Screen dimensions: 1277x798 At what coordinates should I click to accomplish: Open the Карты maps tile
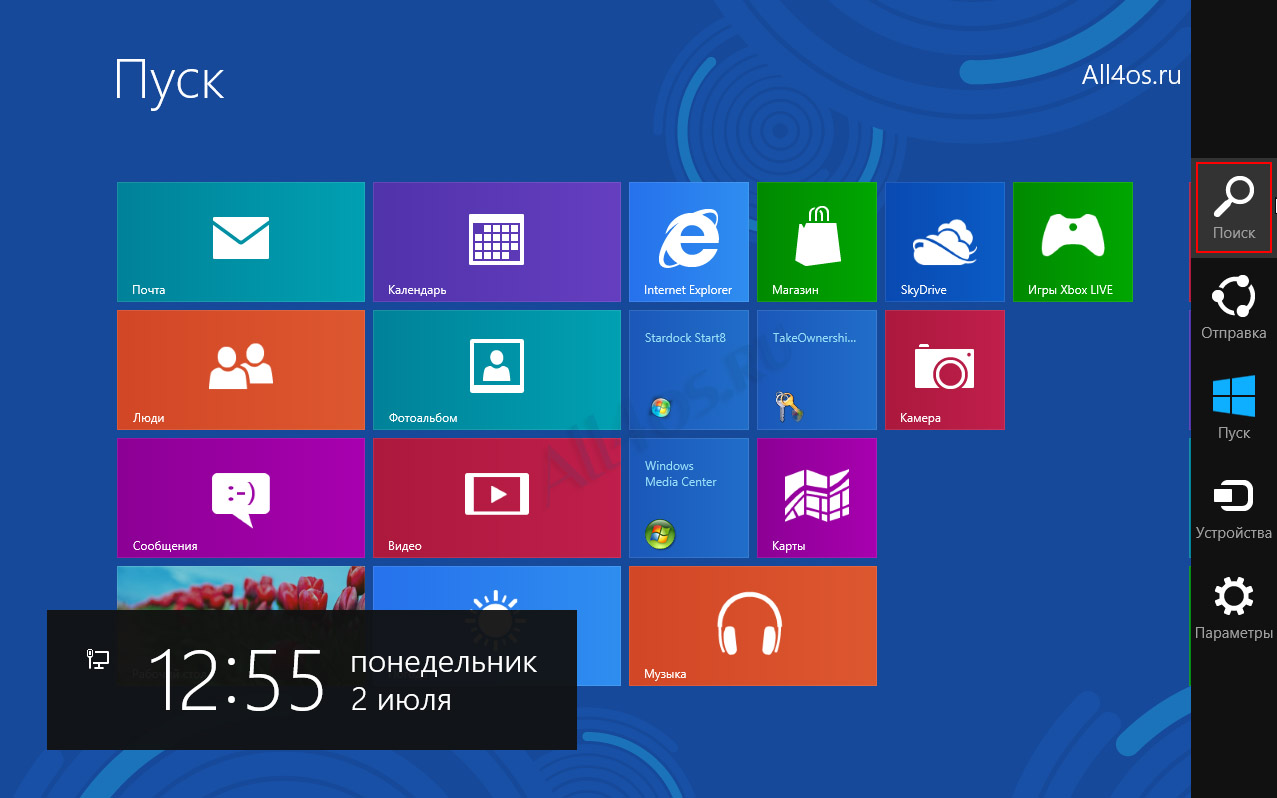coord(817,498)
